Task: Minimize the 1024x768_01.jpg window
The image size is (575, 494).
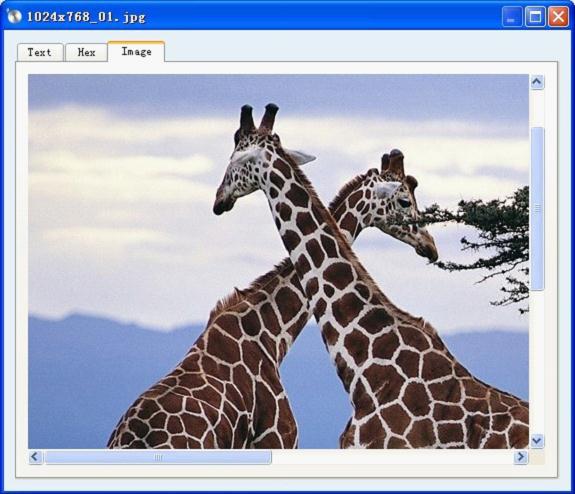Action: click(512, 17)
